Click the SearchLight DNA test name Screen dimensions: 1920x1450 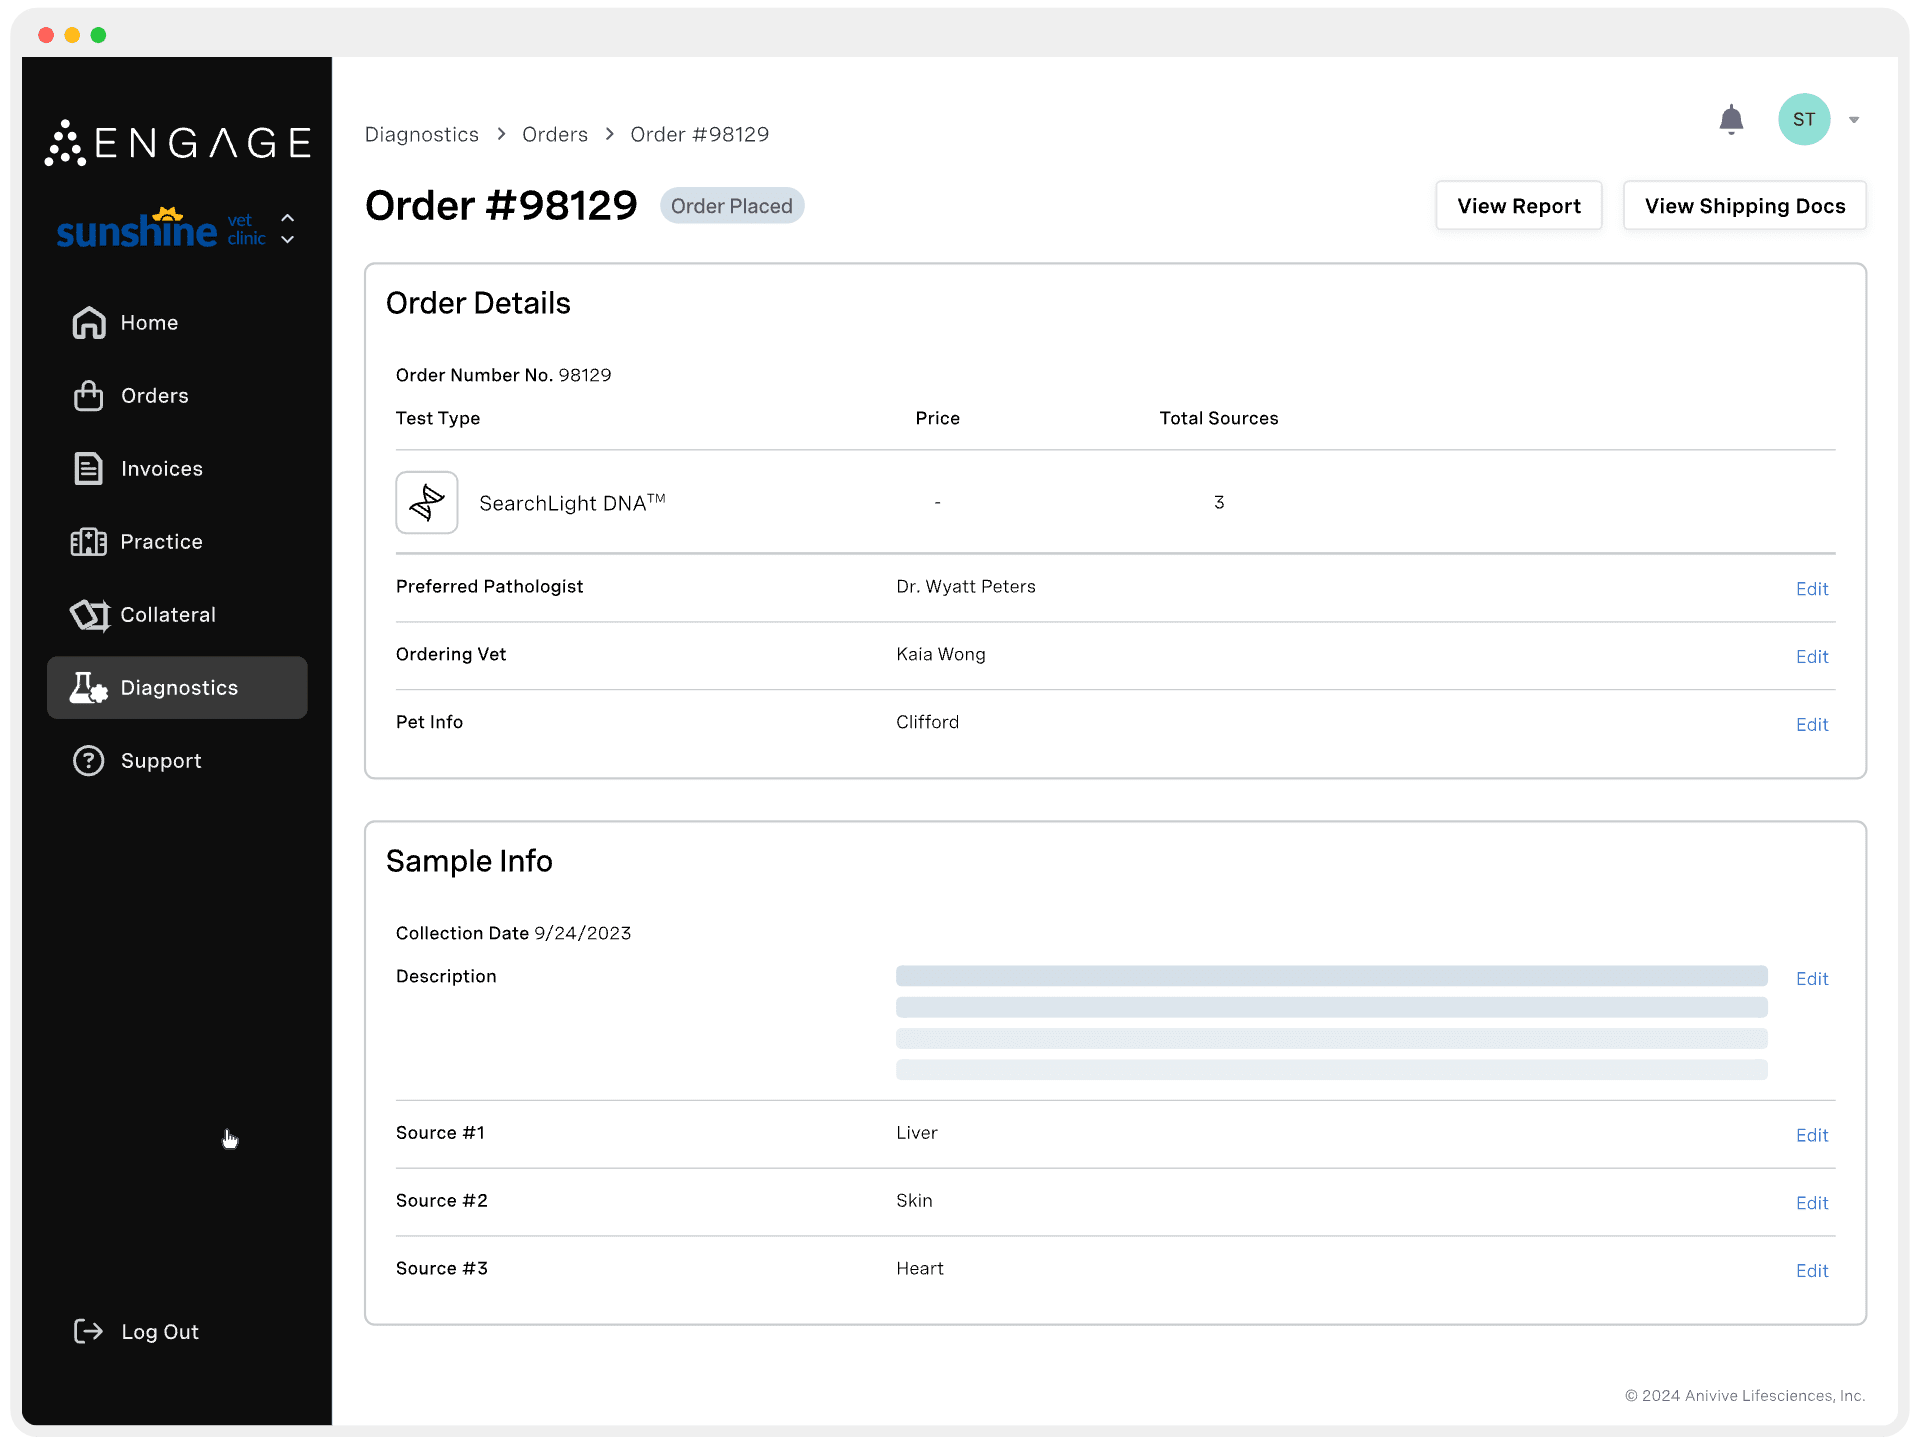(x=572, y=502)
